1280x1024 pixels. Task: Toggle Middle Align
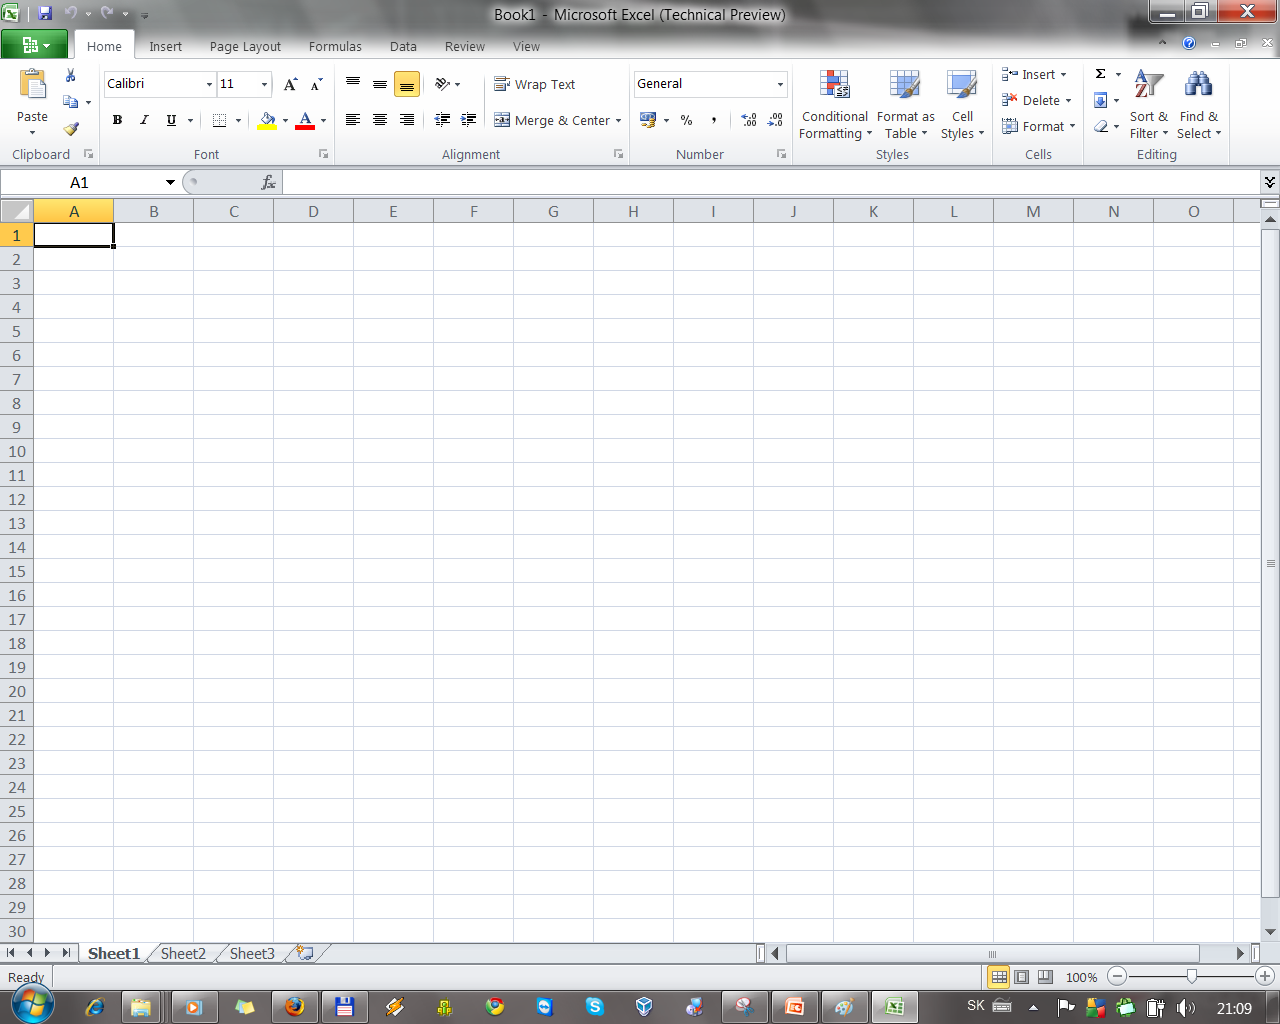[380, 84]
